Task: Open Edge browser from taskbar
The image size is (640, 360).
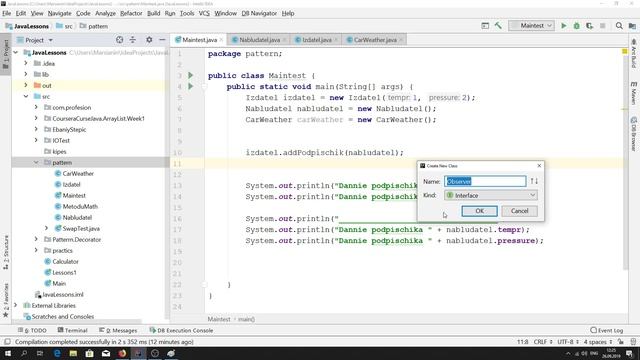Action: coord(57,353)
